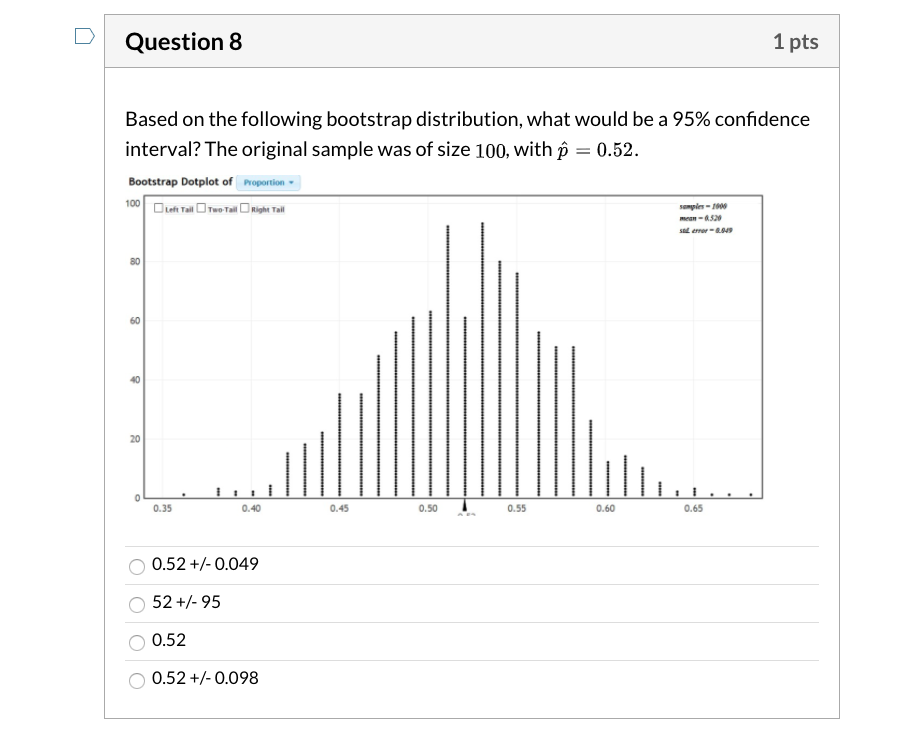This screenshot has height=743, width=904.
Task: Enable the Left Tail checkbox
Action: point(158,209)
